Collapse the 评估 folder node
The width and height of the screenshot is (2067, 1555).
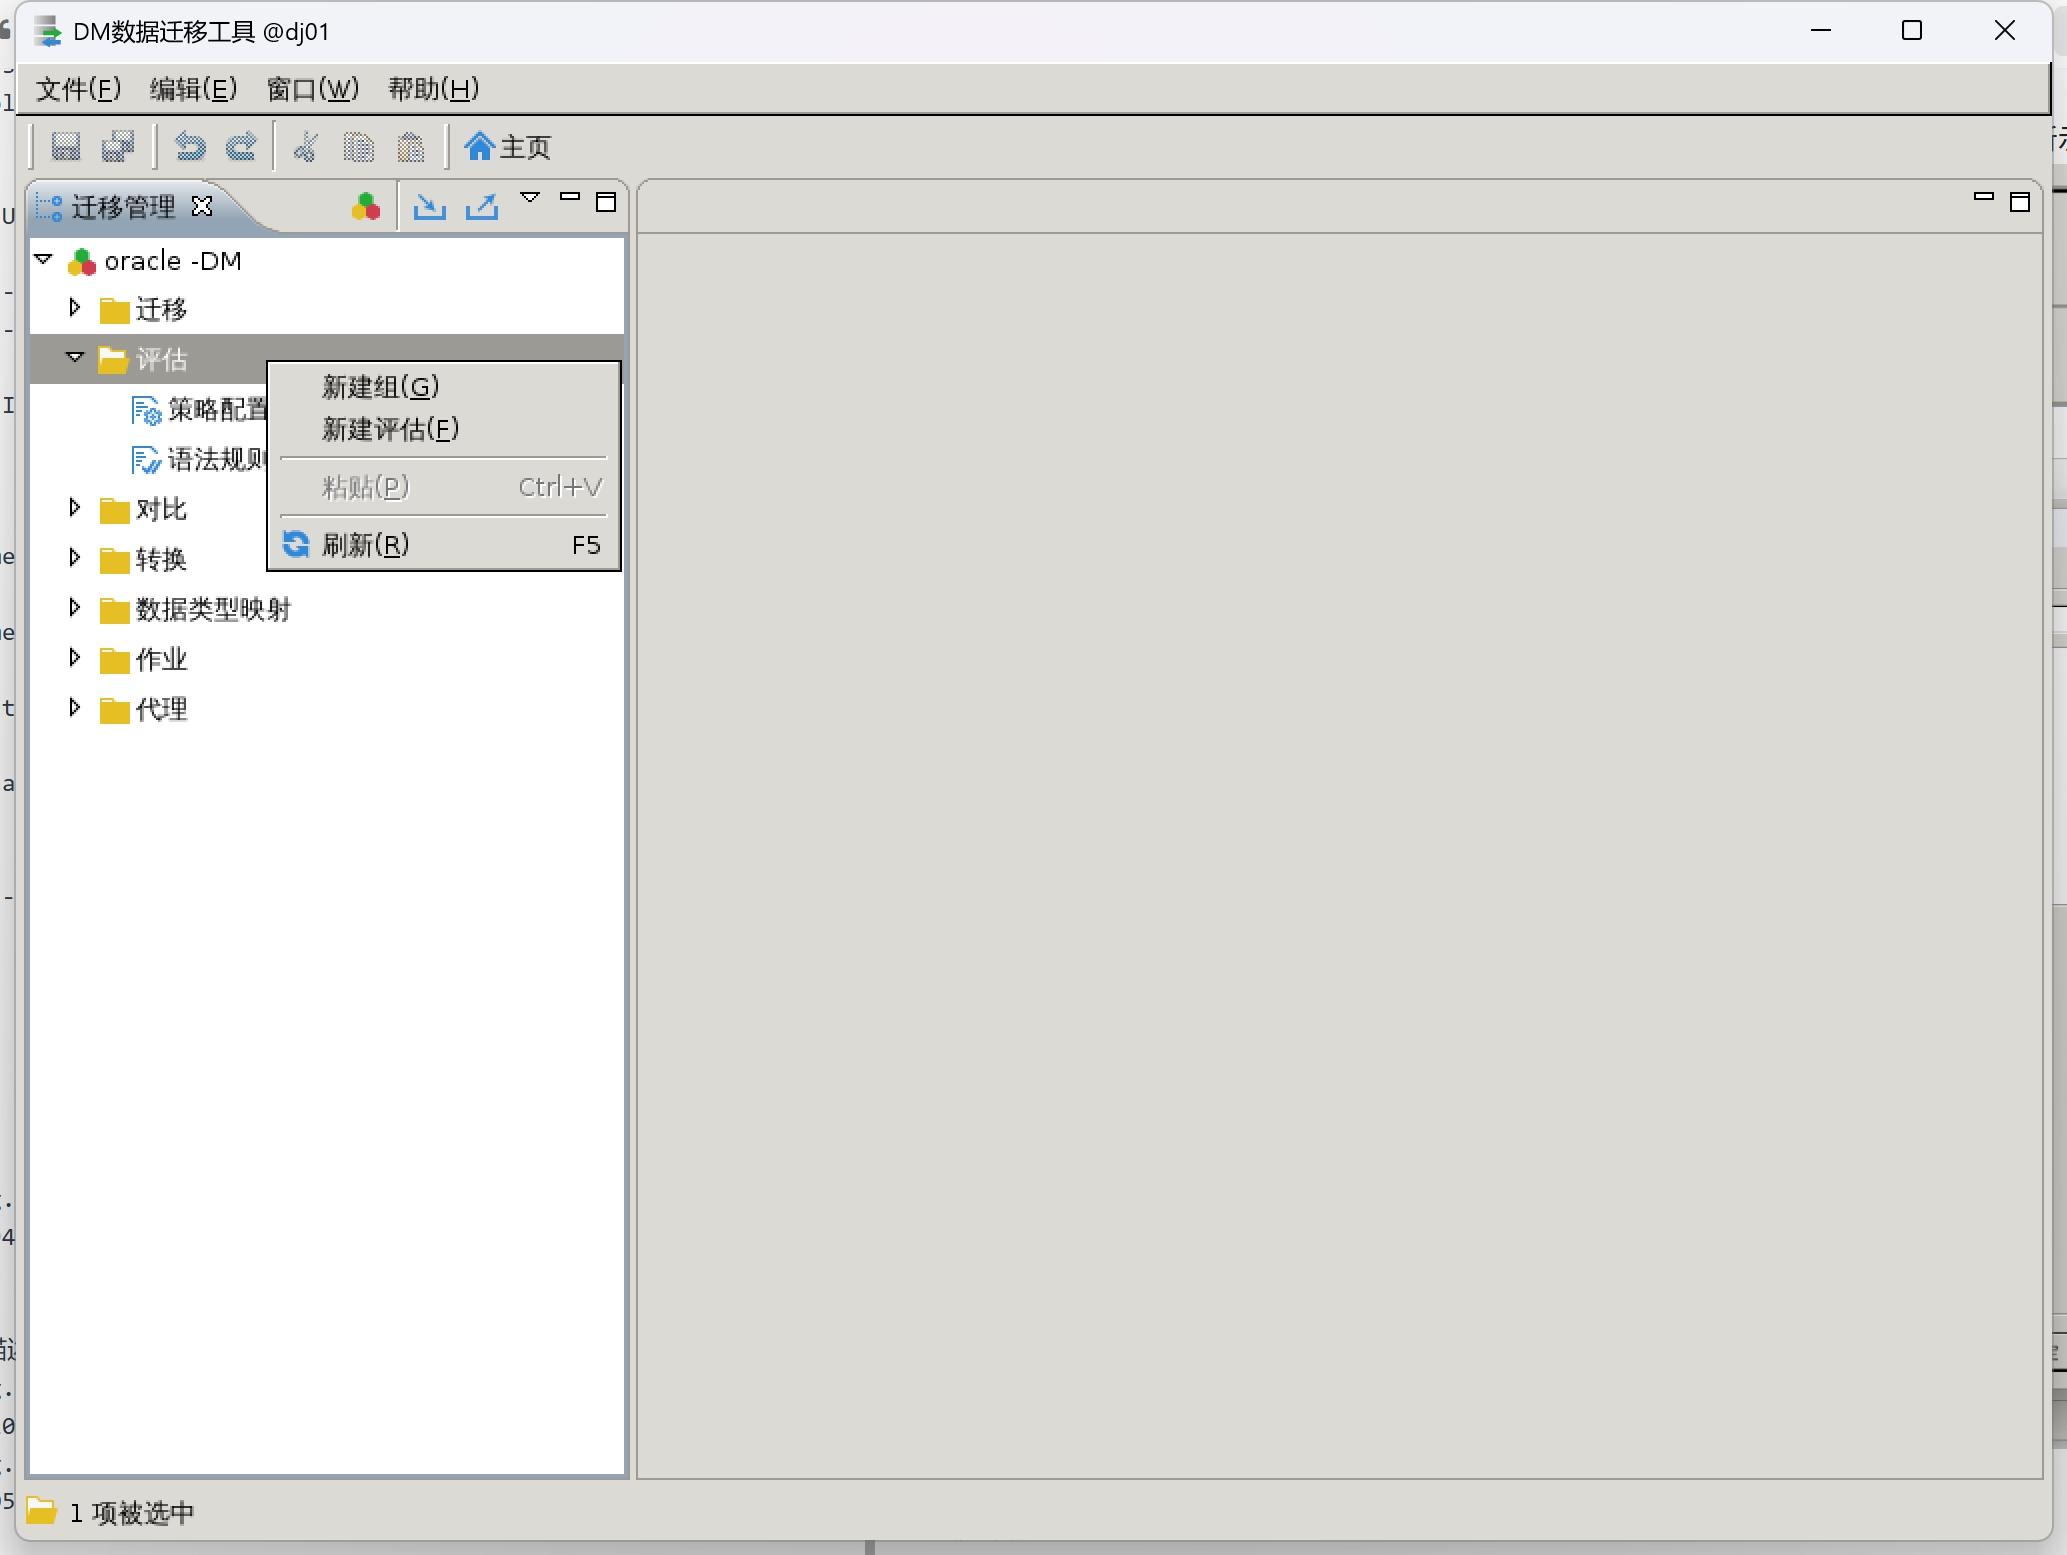point(75,358)
